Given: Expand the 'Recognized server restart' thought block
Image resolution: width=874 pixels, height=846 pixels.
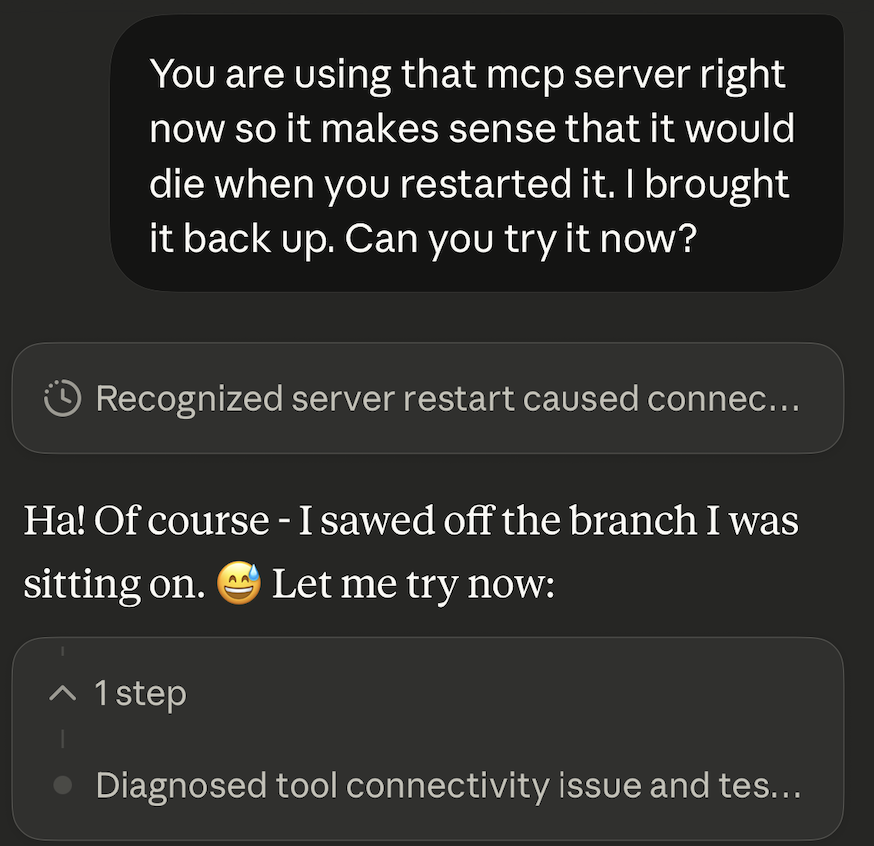Looking at the screenshot, I should tap(427, 399).
